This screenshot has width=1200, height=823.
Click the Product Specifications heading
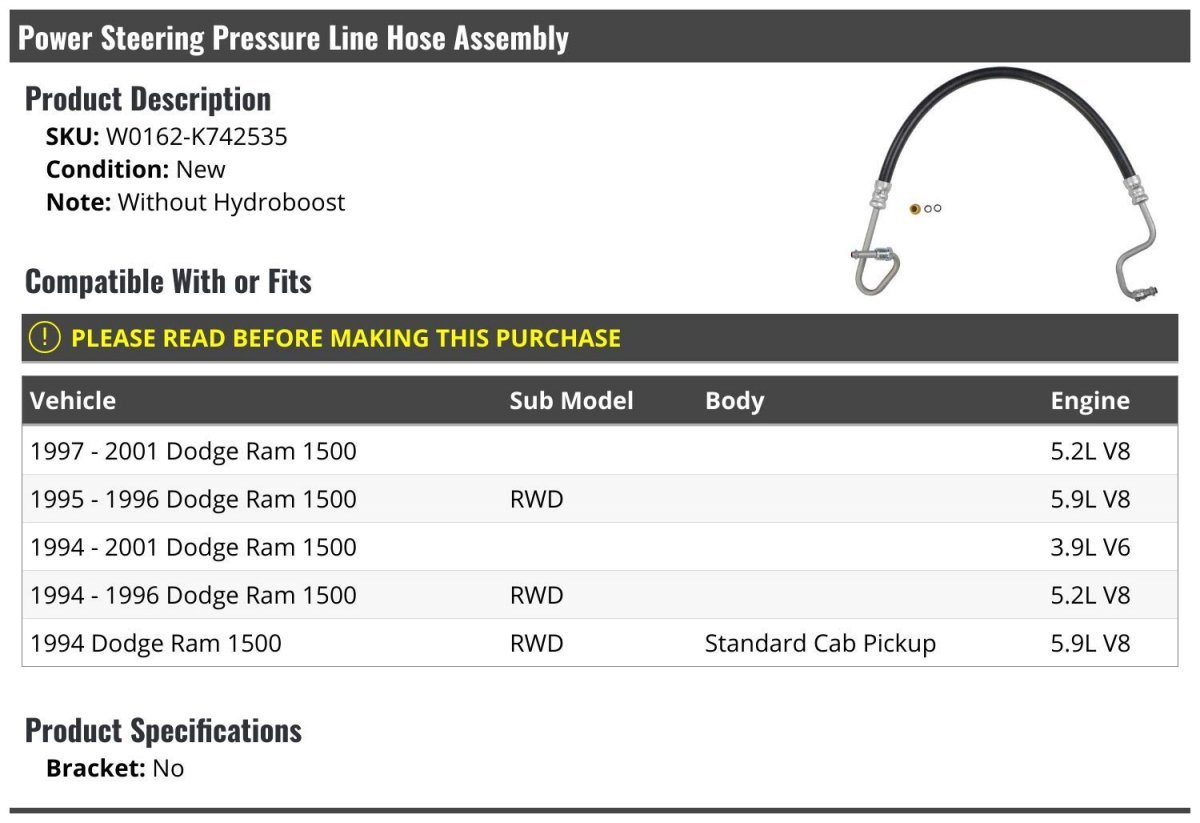(x=163, y=730)
